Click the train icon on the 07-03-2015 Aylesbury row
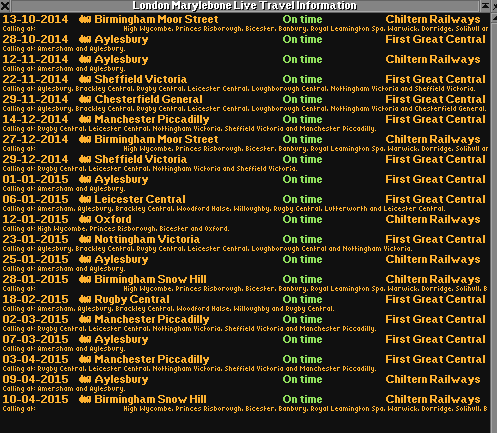The image size is (497, 433). (x=85, y=340)
